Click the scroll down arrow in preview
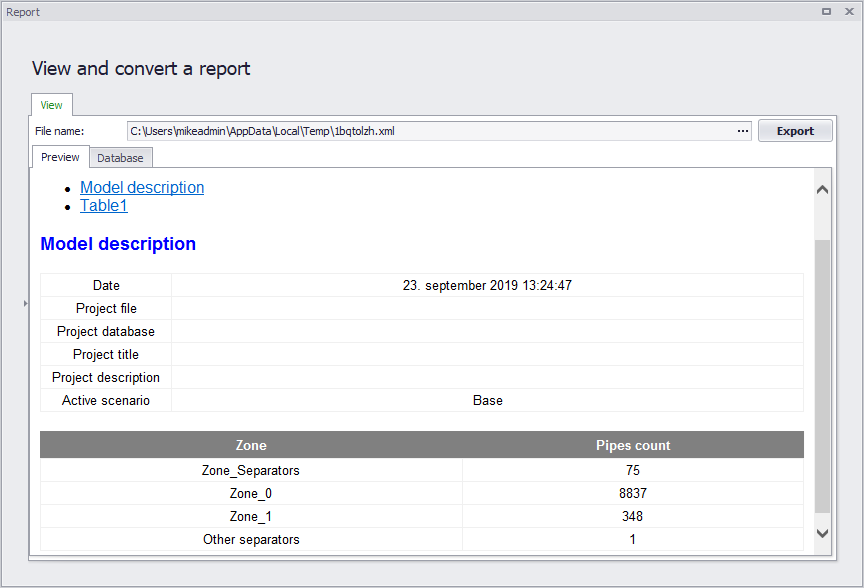 pos(822,533)
